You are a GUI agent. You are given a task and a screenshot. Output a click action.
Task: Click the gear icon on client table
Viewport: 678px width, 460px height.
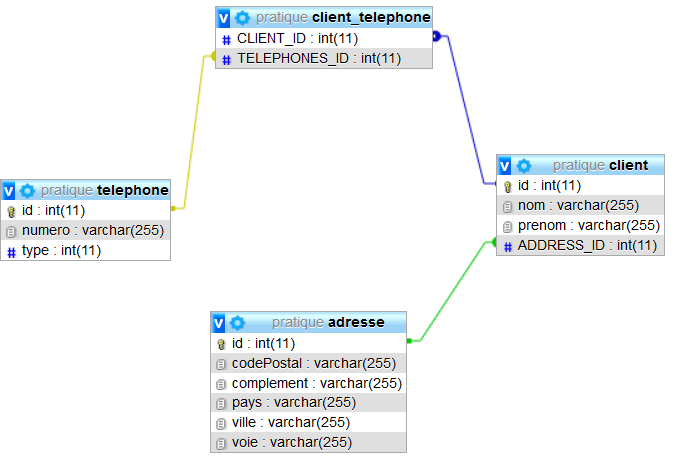coord(523,165)
